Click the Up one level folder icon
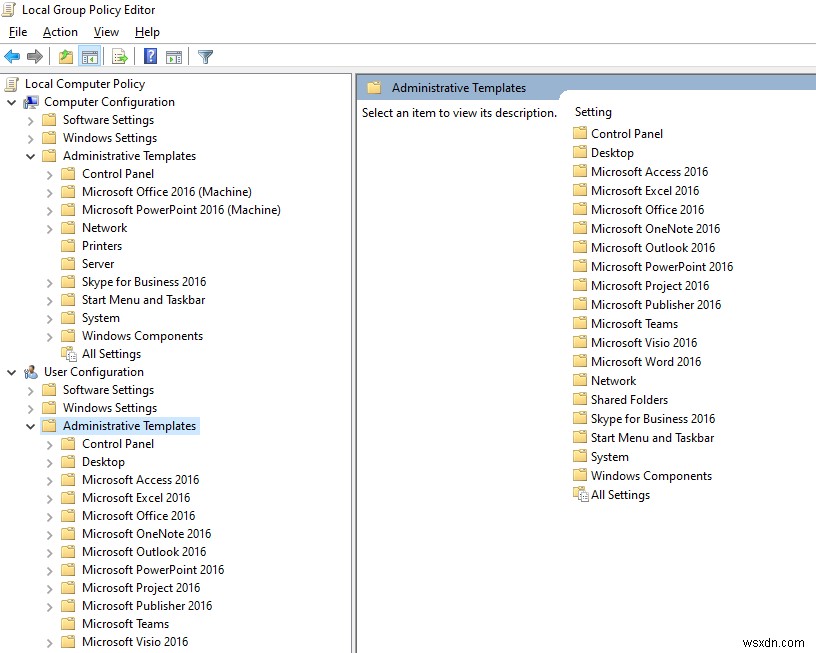Screen dimensions: 816x653 (x=66, y=56)
